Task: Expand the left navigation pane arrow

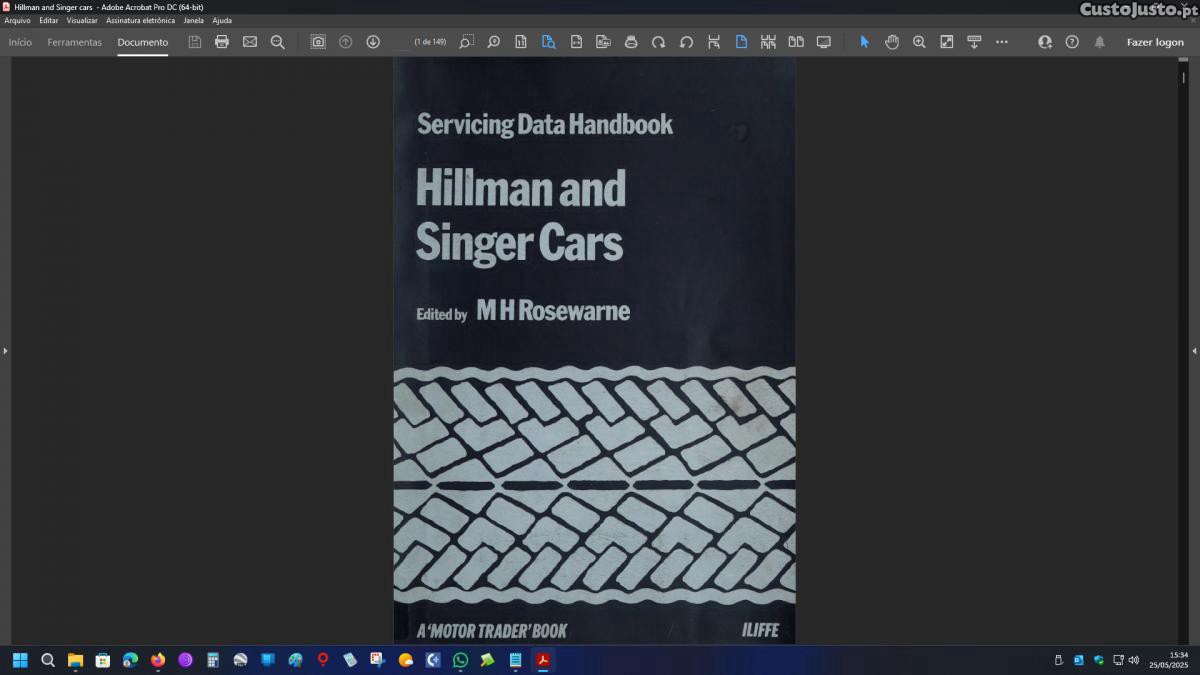Action: click(x=5, y=351)
